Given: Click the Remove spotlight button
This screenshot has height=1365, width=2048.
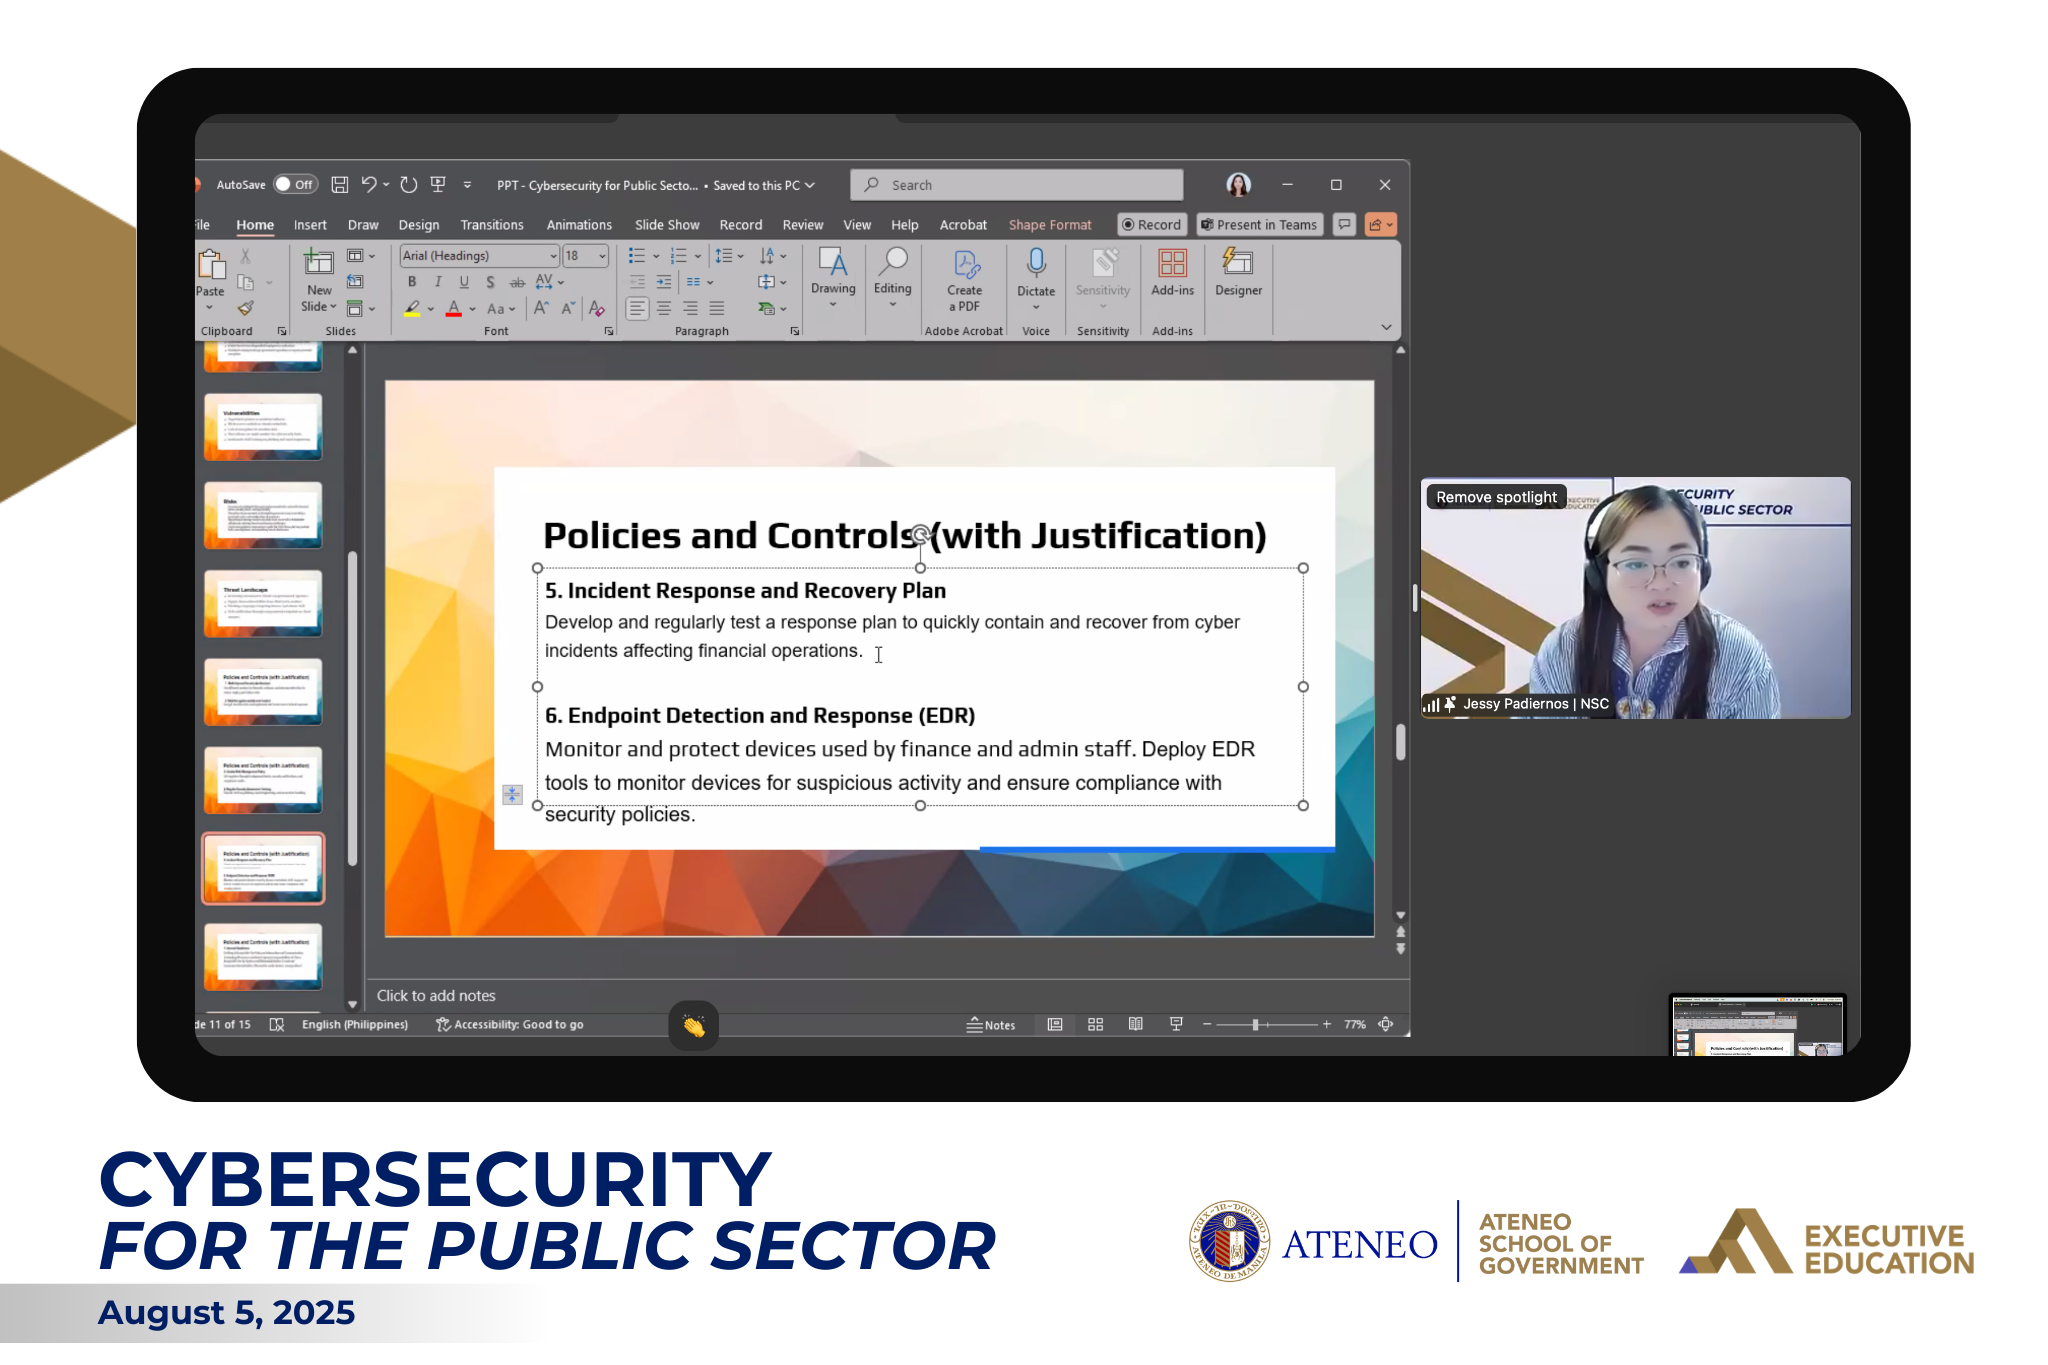Looking at the screenshot, I should (x=1495, y=496).
